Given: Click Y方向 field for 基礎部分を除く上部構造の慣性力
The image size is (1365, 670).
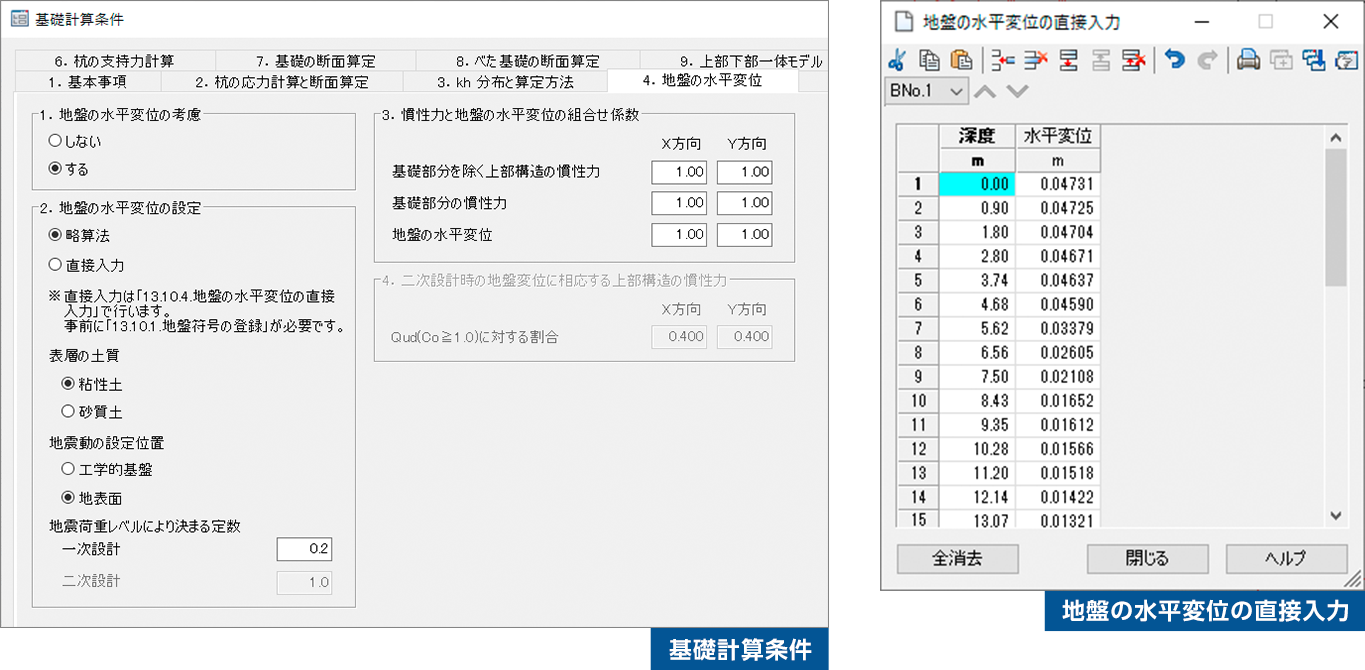Looking at the screenshot, I should pos(744,172).
